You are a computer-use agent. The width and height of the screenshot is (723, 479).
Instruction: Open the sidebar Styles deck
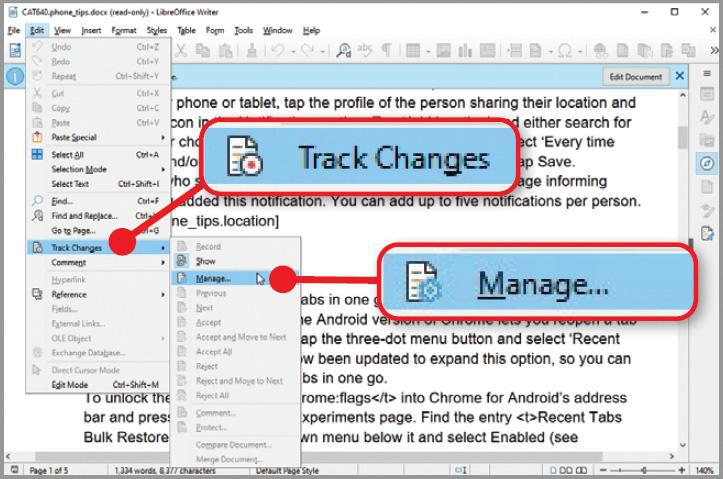click(x=707, y=117)
